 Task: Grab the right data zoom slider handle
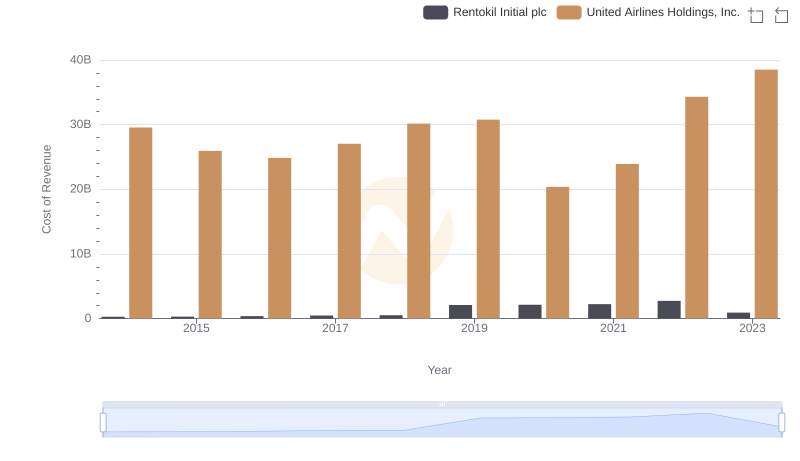coord(782,423)
